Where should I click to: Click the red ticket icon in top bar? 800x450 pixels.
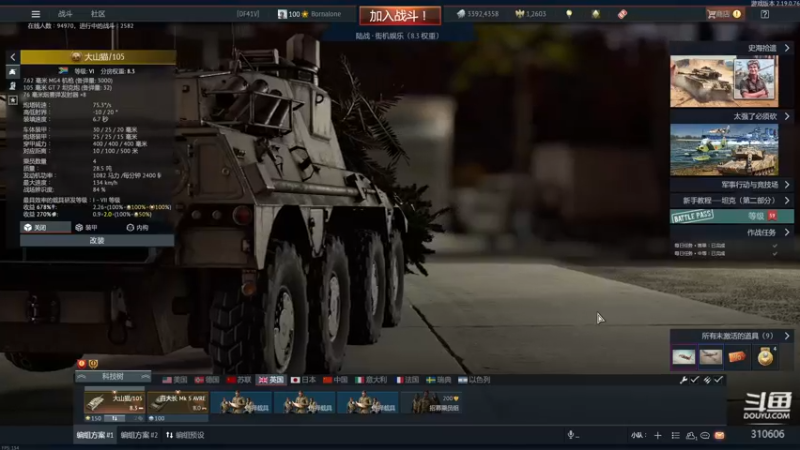[x=622, y=14]
